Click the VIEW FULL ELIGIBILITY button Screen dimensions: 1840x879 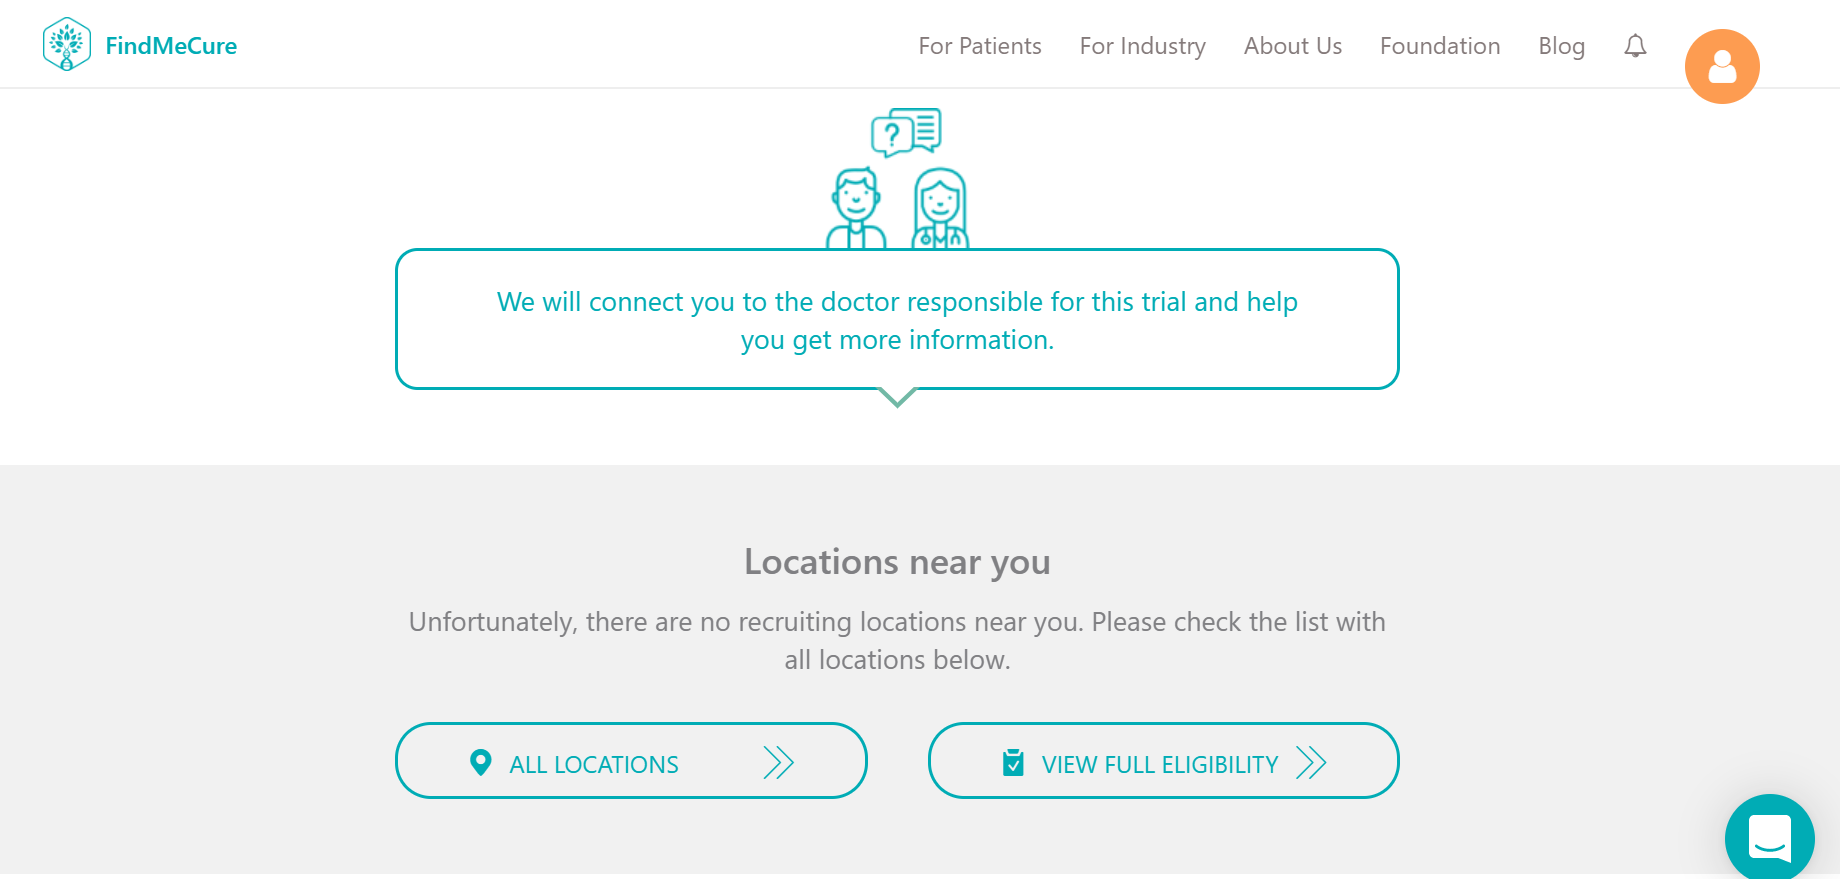pyautogui.click(x=1163, y=761)
